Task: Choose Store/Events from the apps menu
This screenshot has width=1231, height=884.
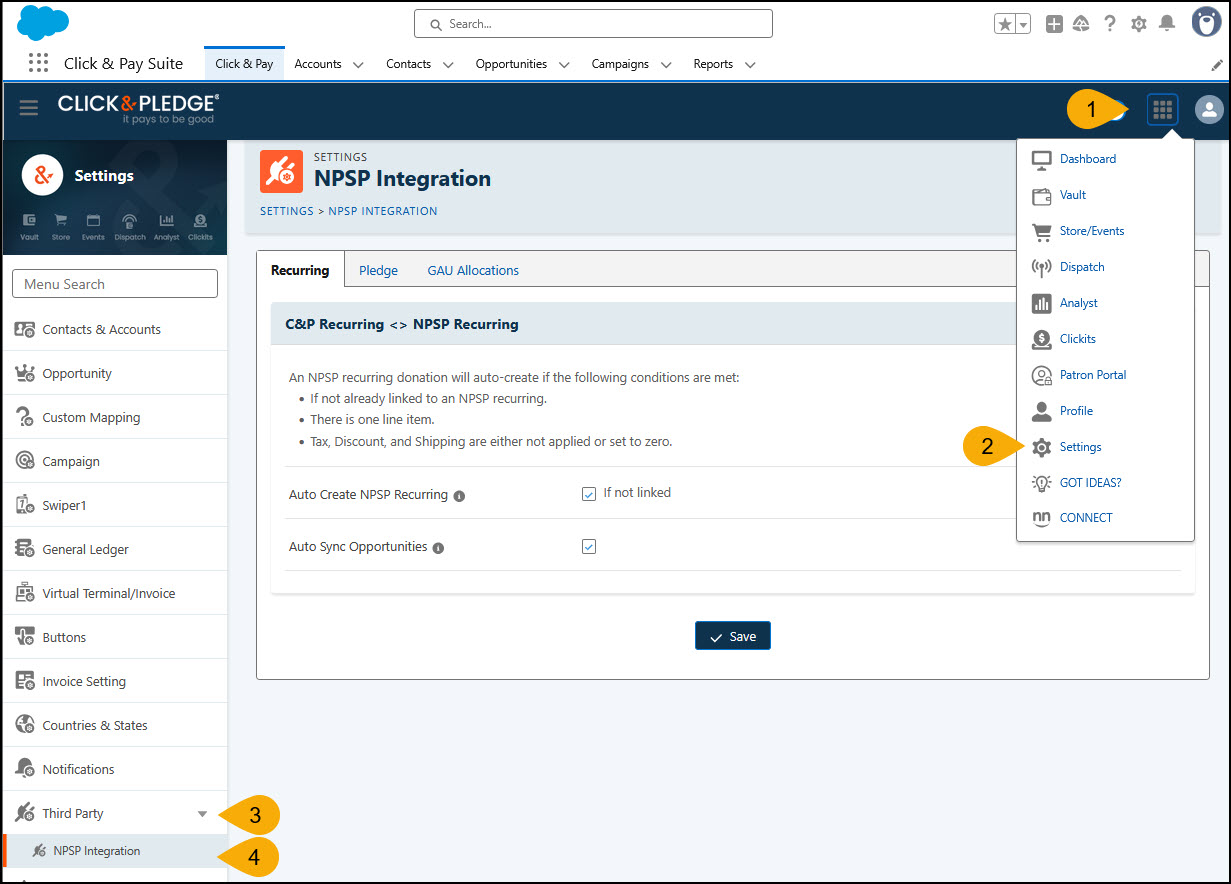Action: (x=1092, y=231)
